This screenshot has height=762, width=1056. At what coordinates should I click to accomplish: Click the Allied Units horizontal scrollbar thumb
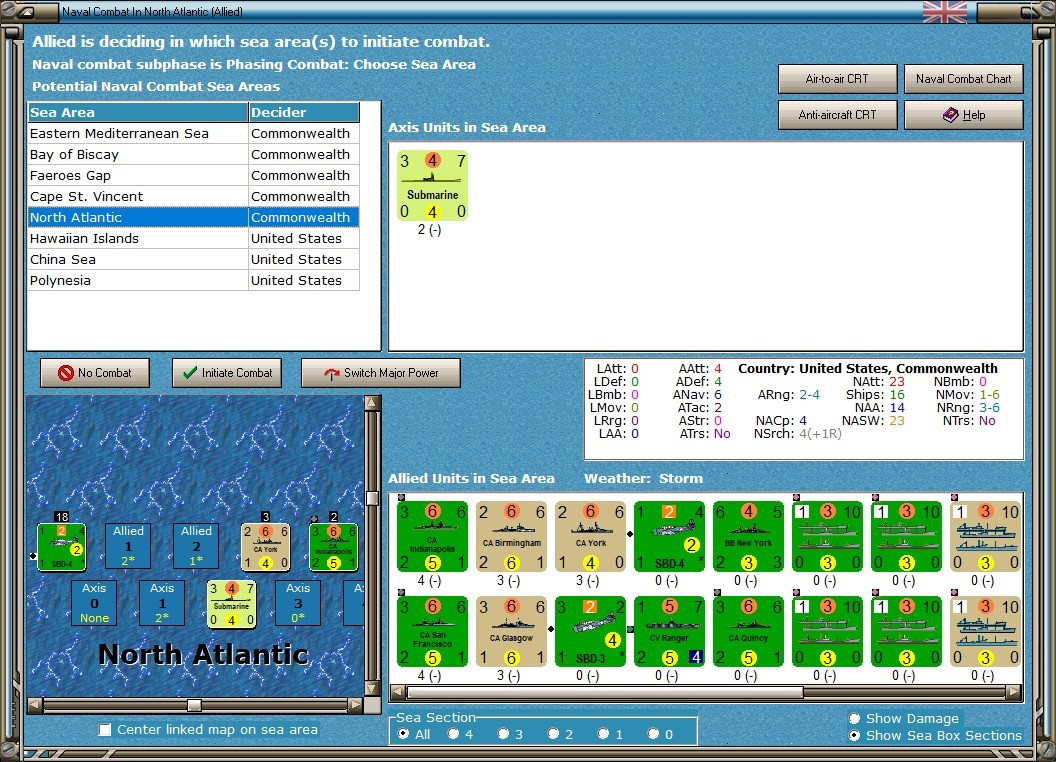605,692
